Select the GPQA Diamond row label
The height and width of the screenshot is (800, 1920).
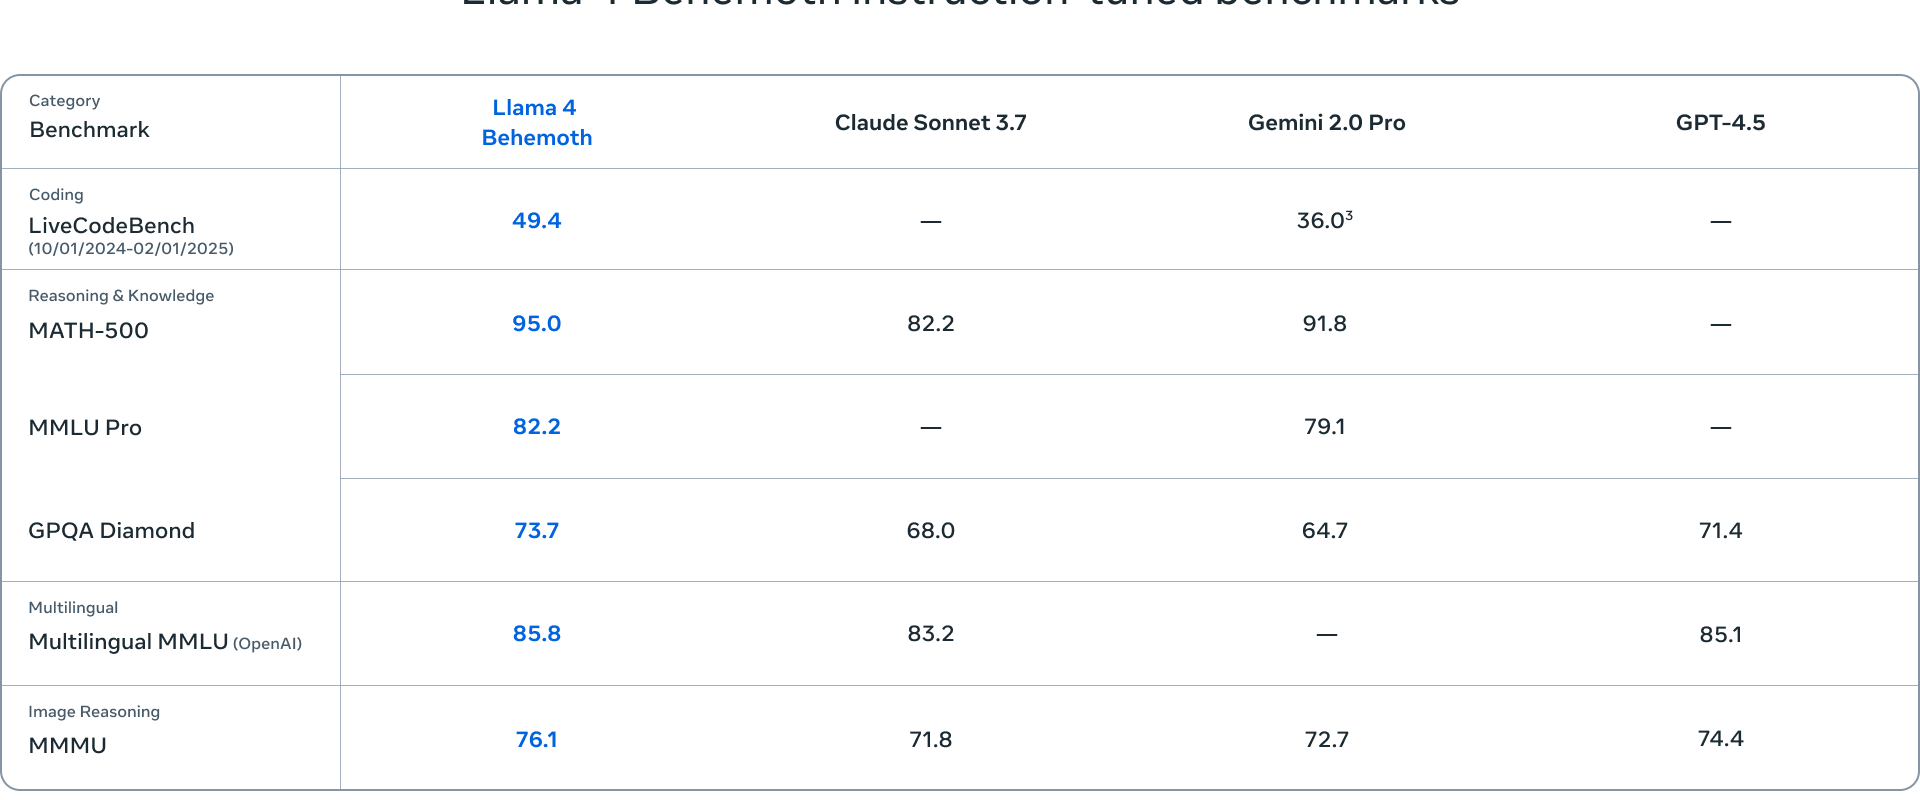pos(111,531)
